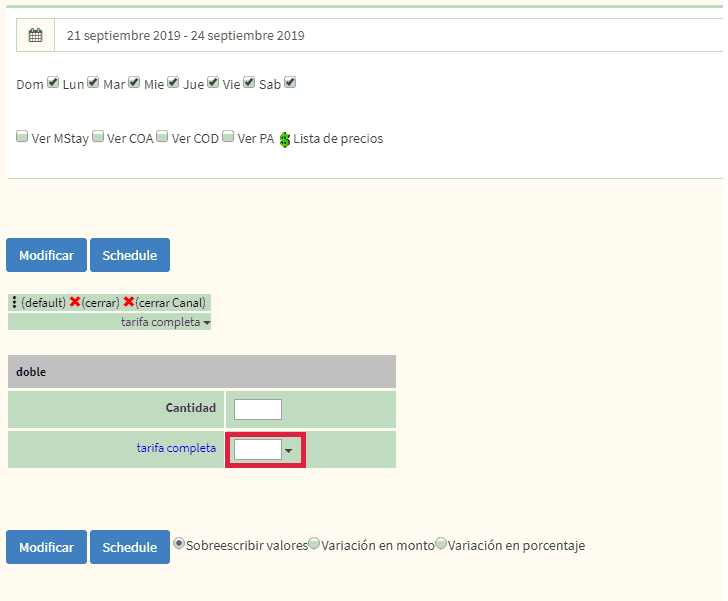Uncheck the Mie day checkbox
The height and width of the screenshot is (601, 728).
[x=173, y=83]
